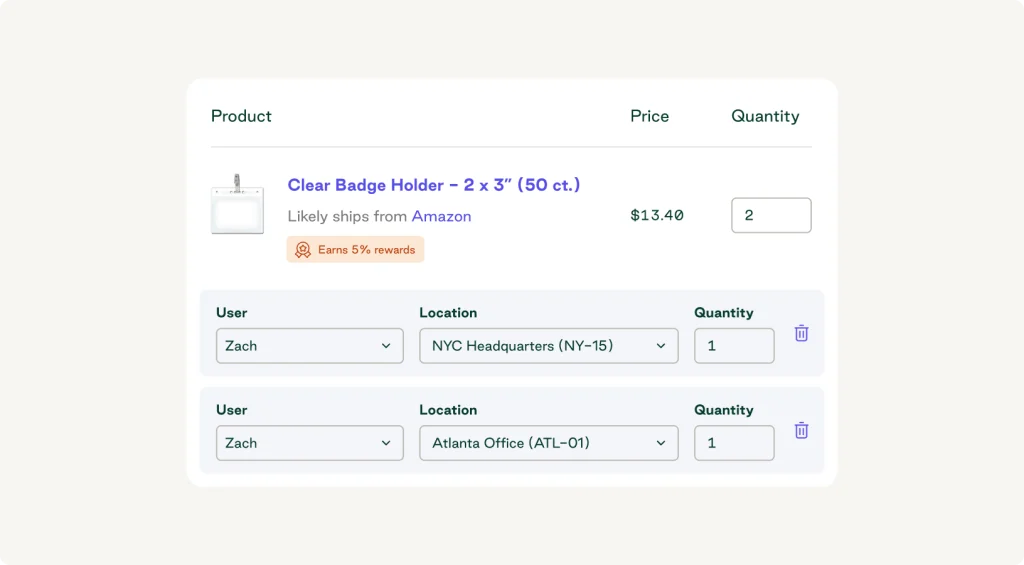This screenshot has height=565, width=1024.
Task: Open User dropdown in Atlanta Office row
Action: [310, 443]
